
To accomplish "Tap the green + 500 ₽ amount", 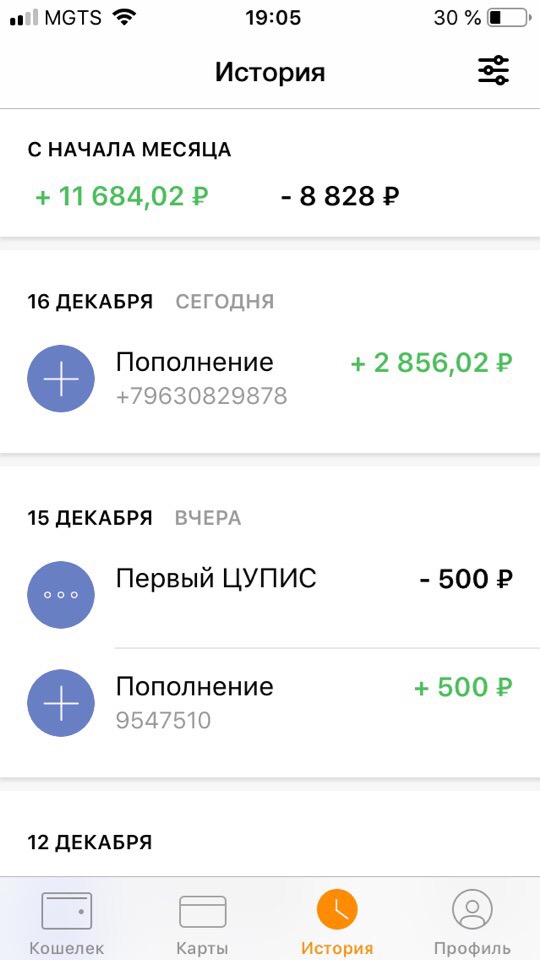I will pyautogui.click(x=463, y=687).
